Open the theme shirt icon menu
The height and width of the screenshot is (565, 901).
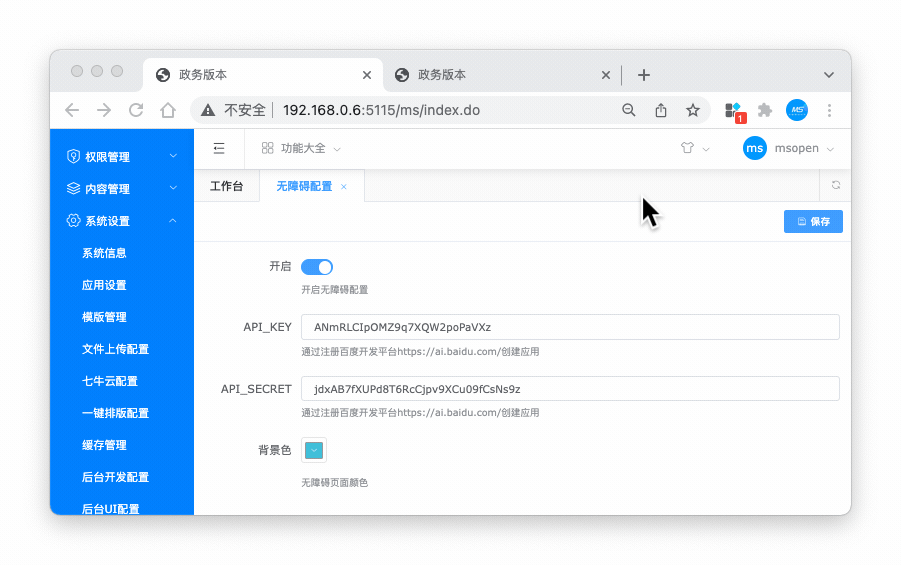tap(687, 148)
